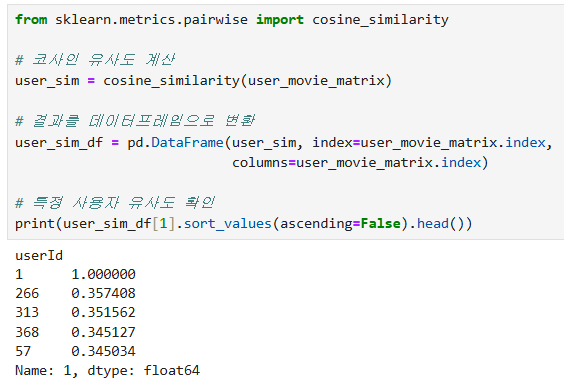Click 'ascending=False' argument
The height and width of the screenshot is (386, 564).
(340, 224)
